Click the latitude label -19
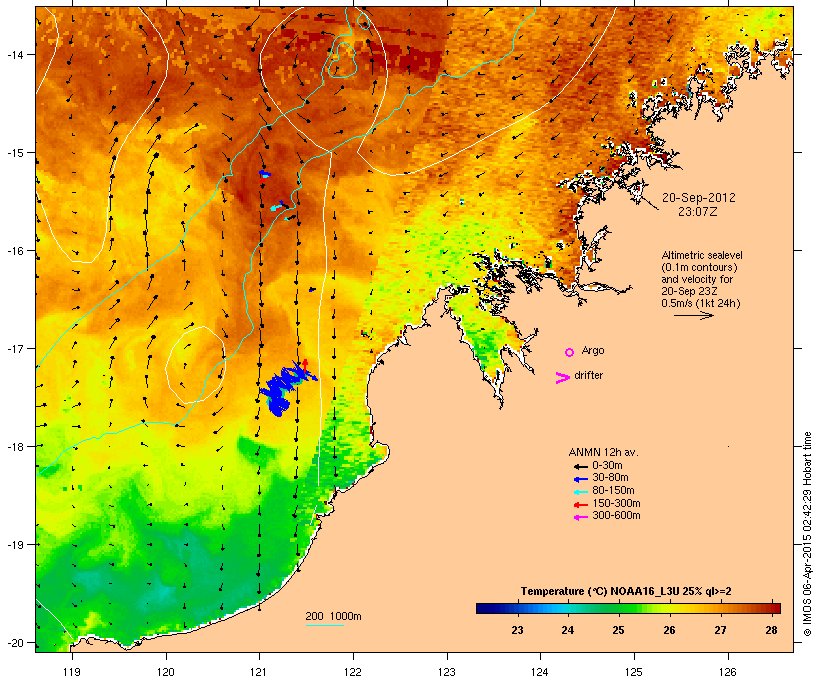Viewport: 820px width, 680px height. [x=14, y=545]
